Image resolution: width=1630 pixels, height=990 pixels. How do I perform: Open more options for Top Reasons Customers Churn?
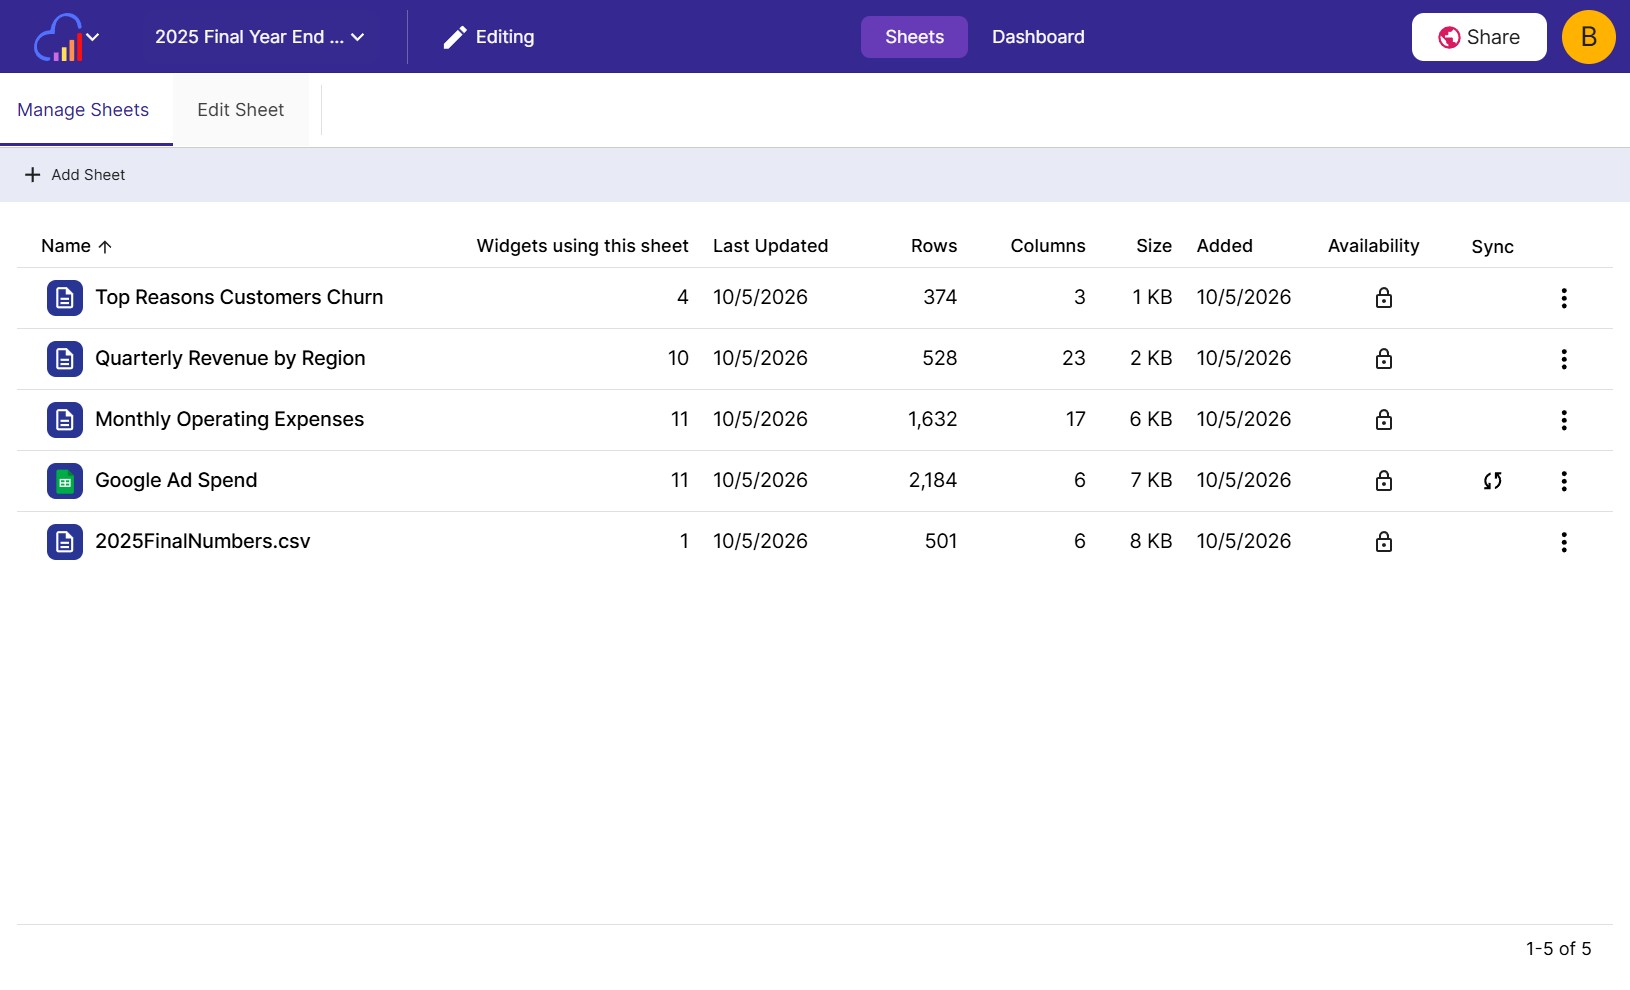tap(1564, 298)
